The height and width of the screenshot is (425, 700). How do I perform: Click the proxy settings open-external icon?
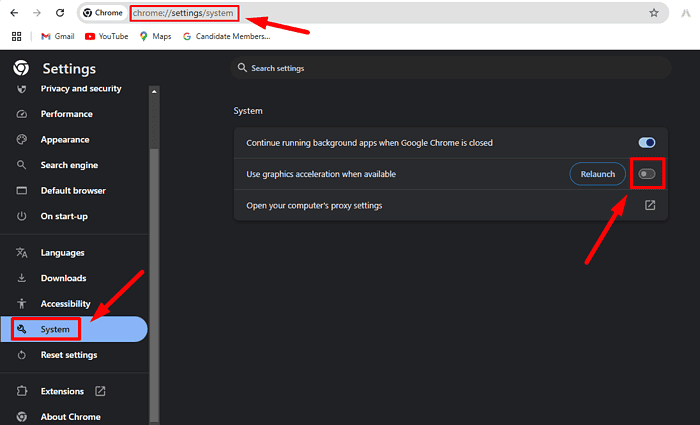649,205
